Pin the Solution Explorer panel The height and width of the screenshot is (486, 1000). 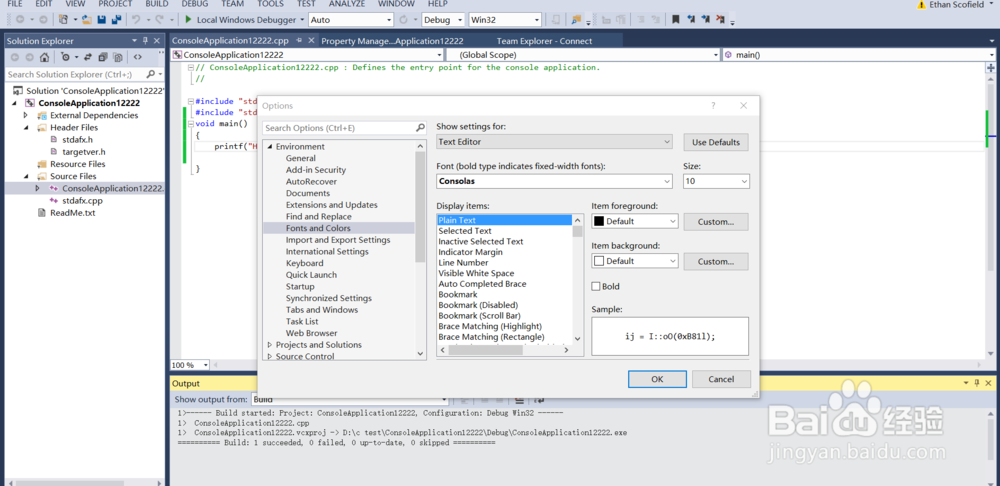pyautogui.click(x=146, y=41)
